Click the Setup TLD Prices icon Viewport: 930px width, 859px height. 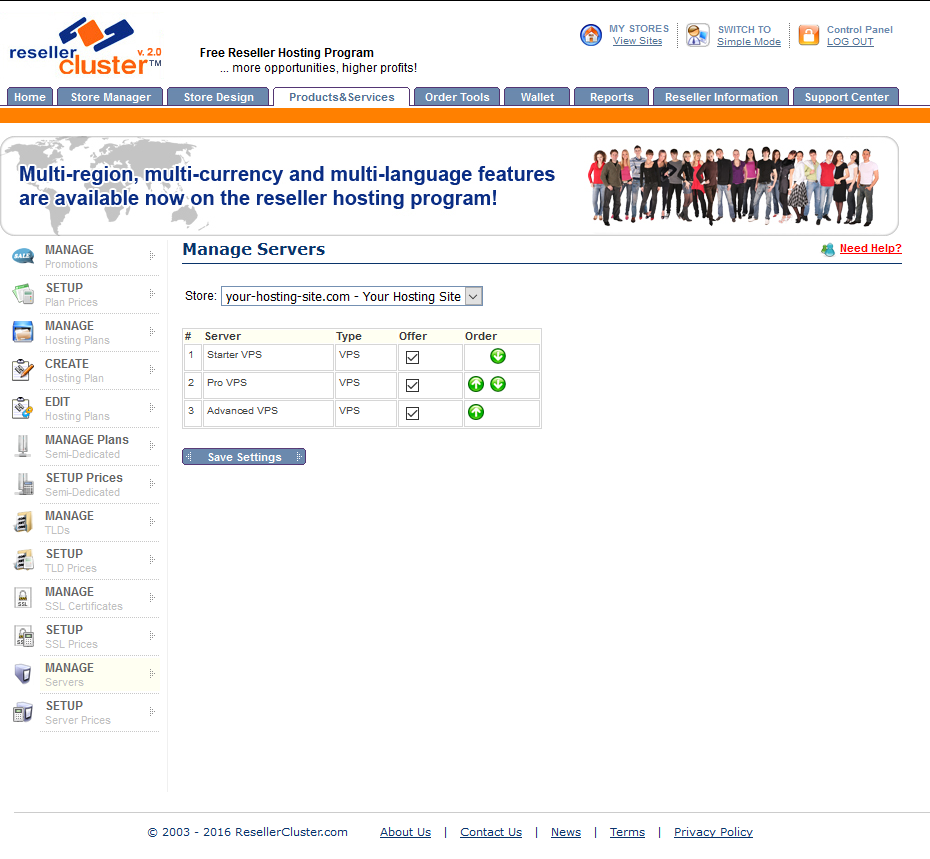[24, 559]
